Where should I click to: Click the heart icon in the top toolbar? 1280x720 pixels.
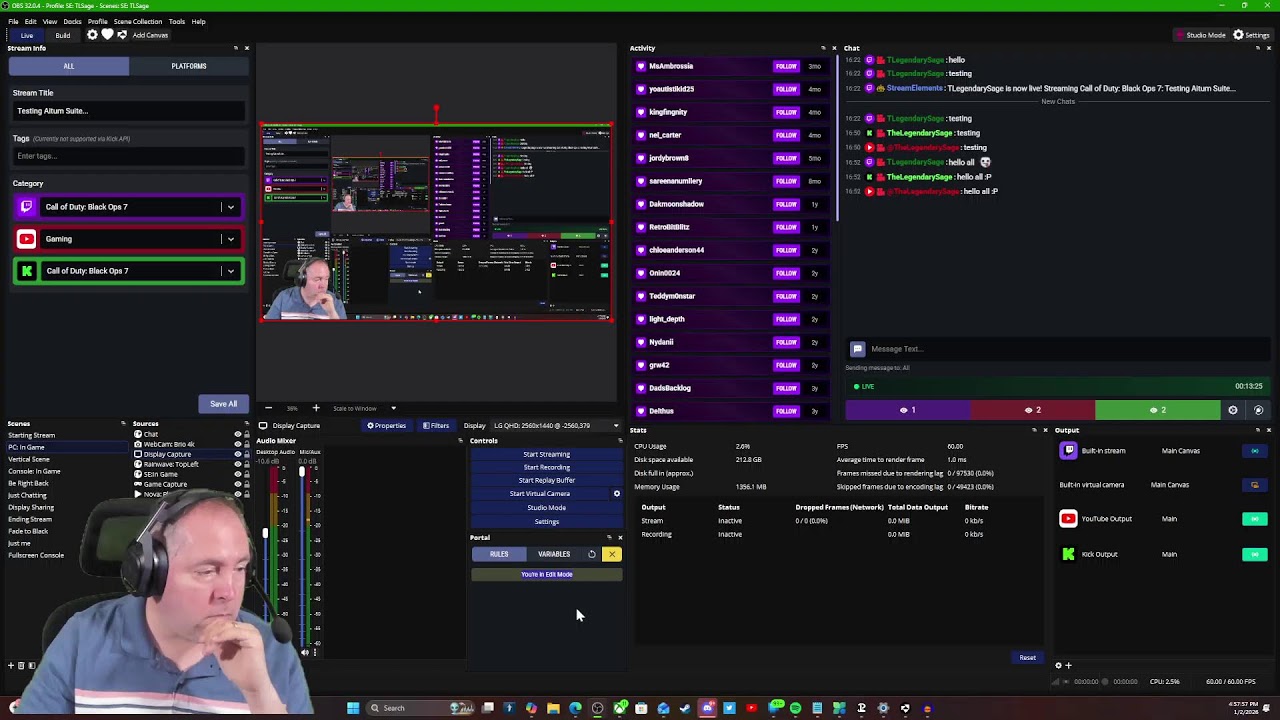click(107, 35)
